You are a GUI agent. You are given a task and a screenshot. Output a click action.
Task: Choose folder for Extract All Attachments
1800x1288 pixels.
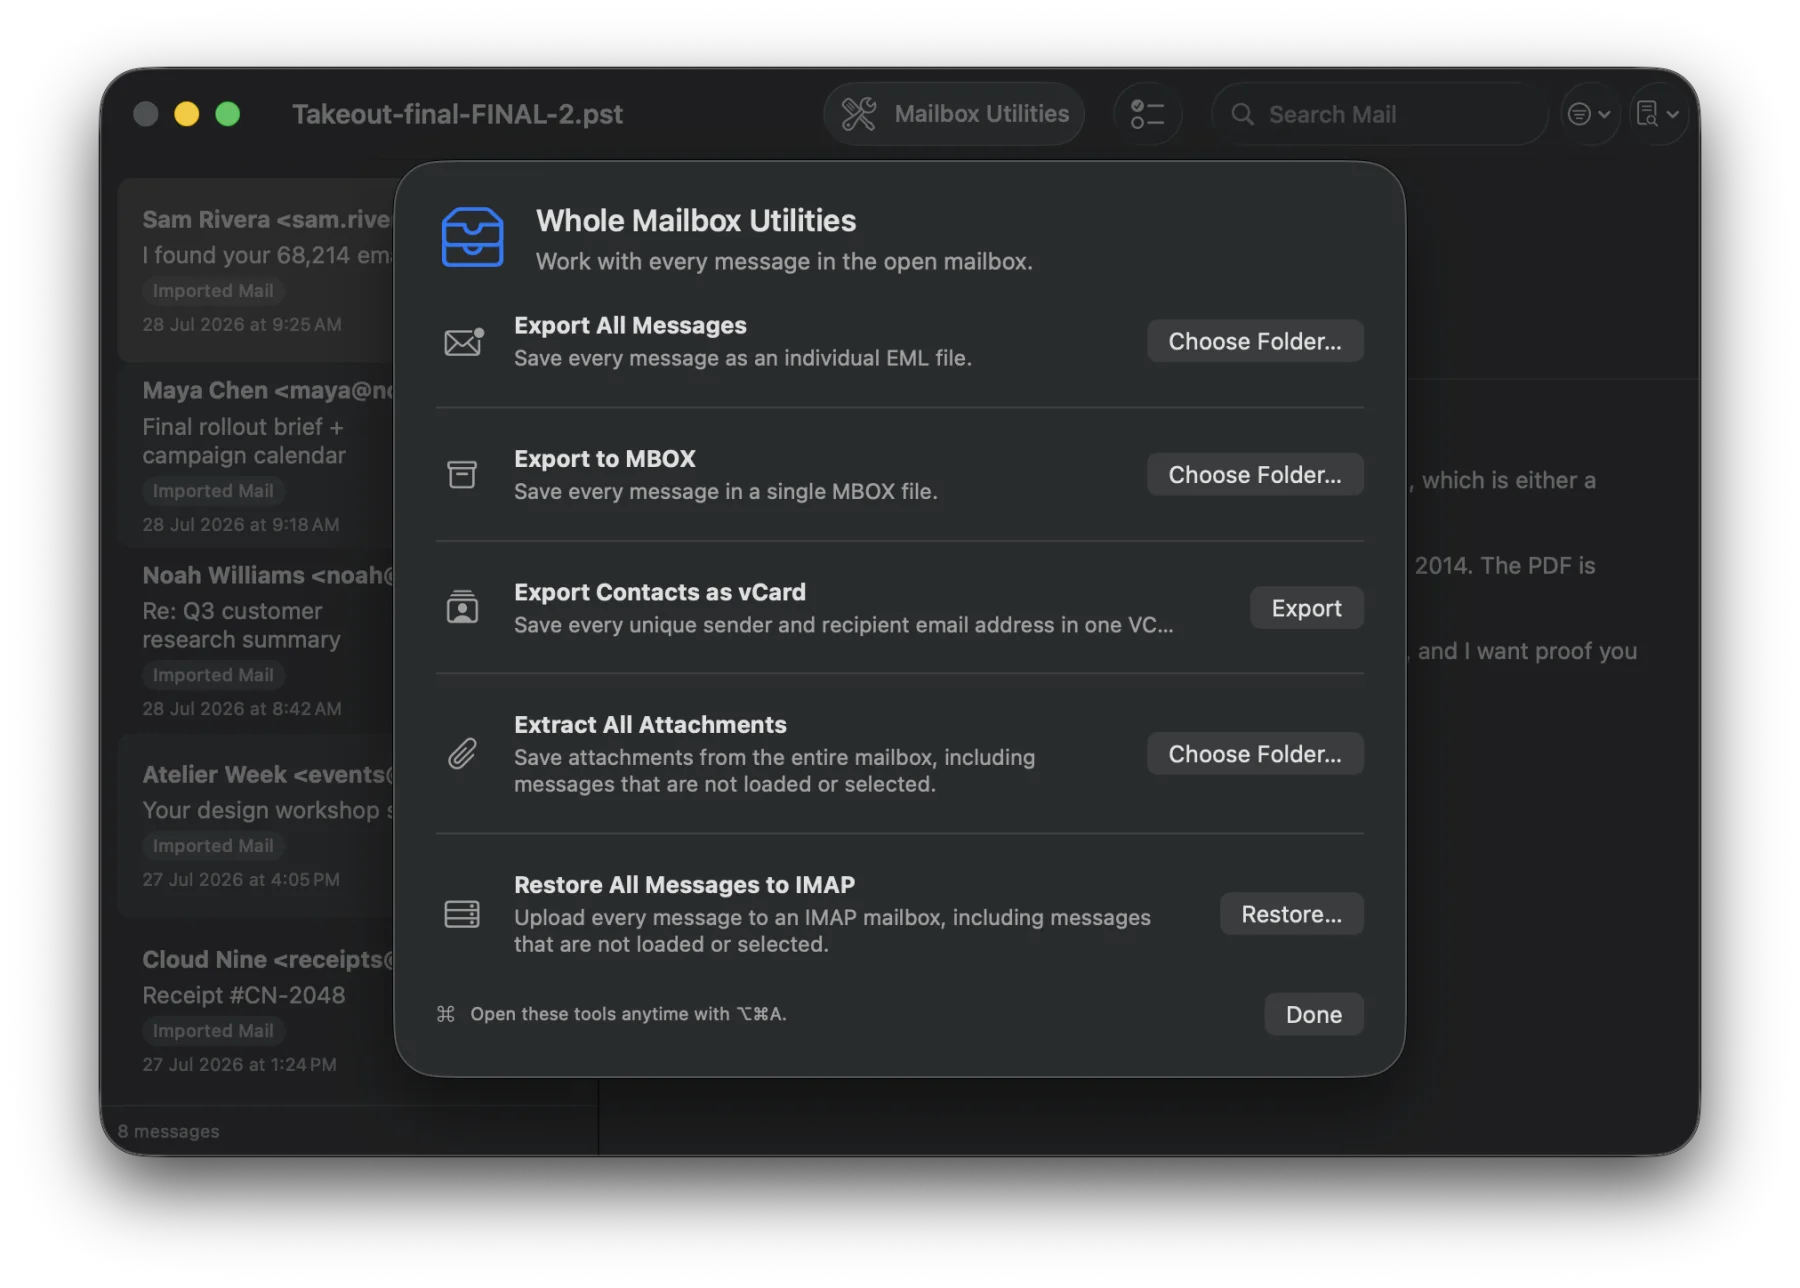coord(1255,754)
